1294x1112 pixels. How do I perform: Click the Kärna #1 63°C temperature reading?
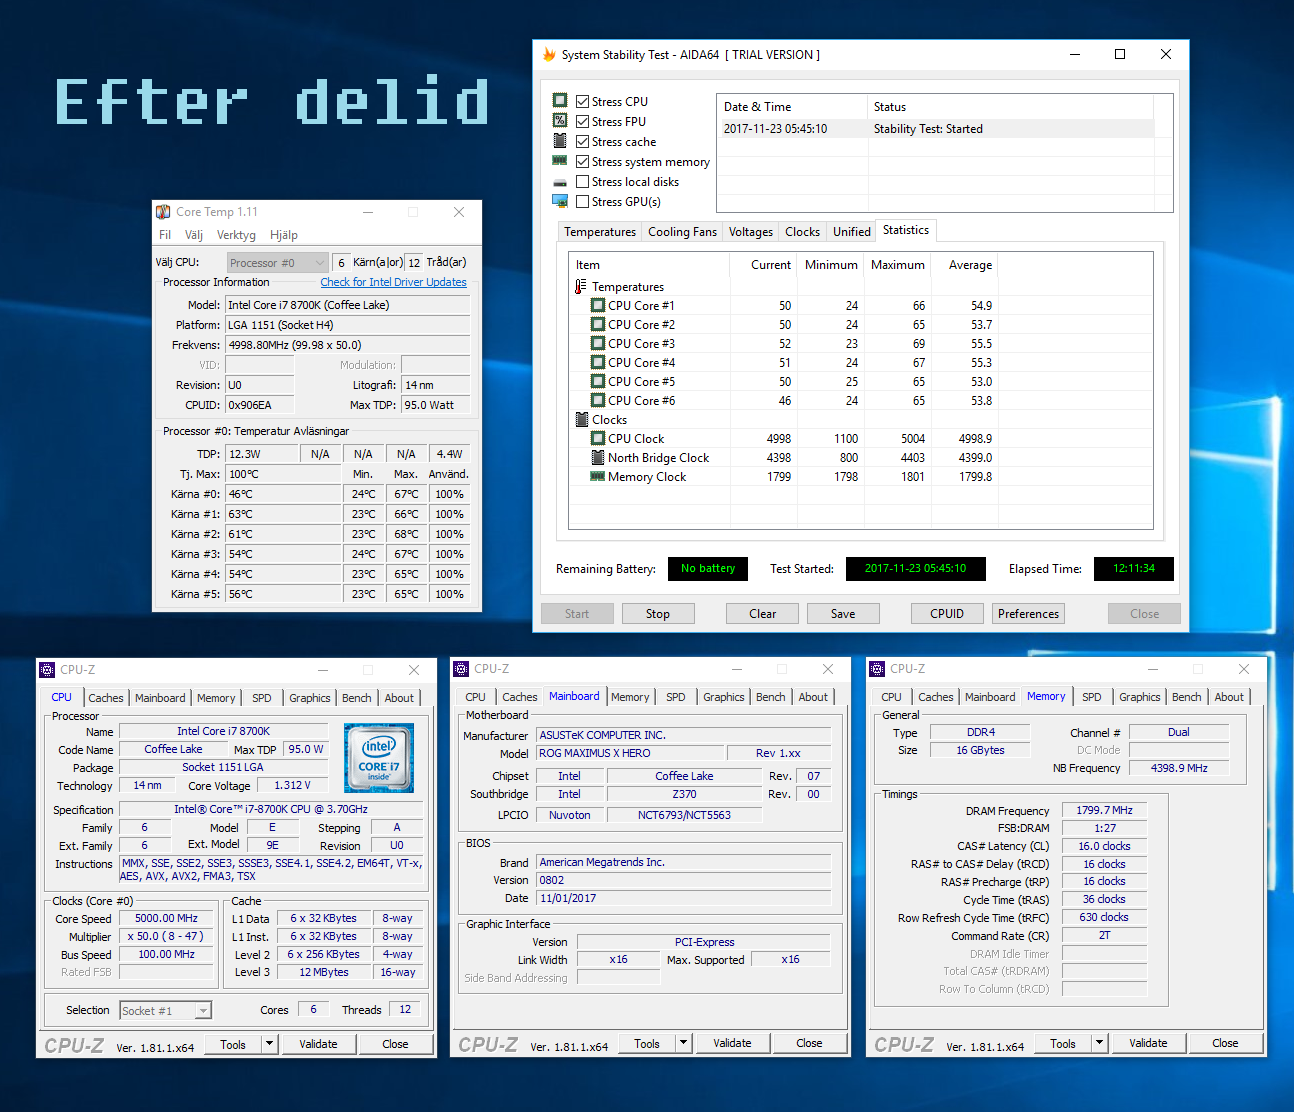pos(283,514)
